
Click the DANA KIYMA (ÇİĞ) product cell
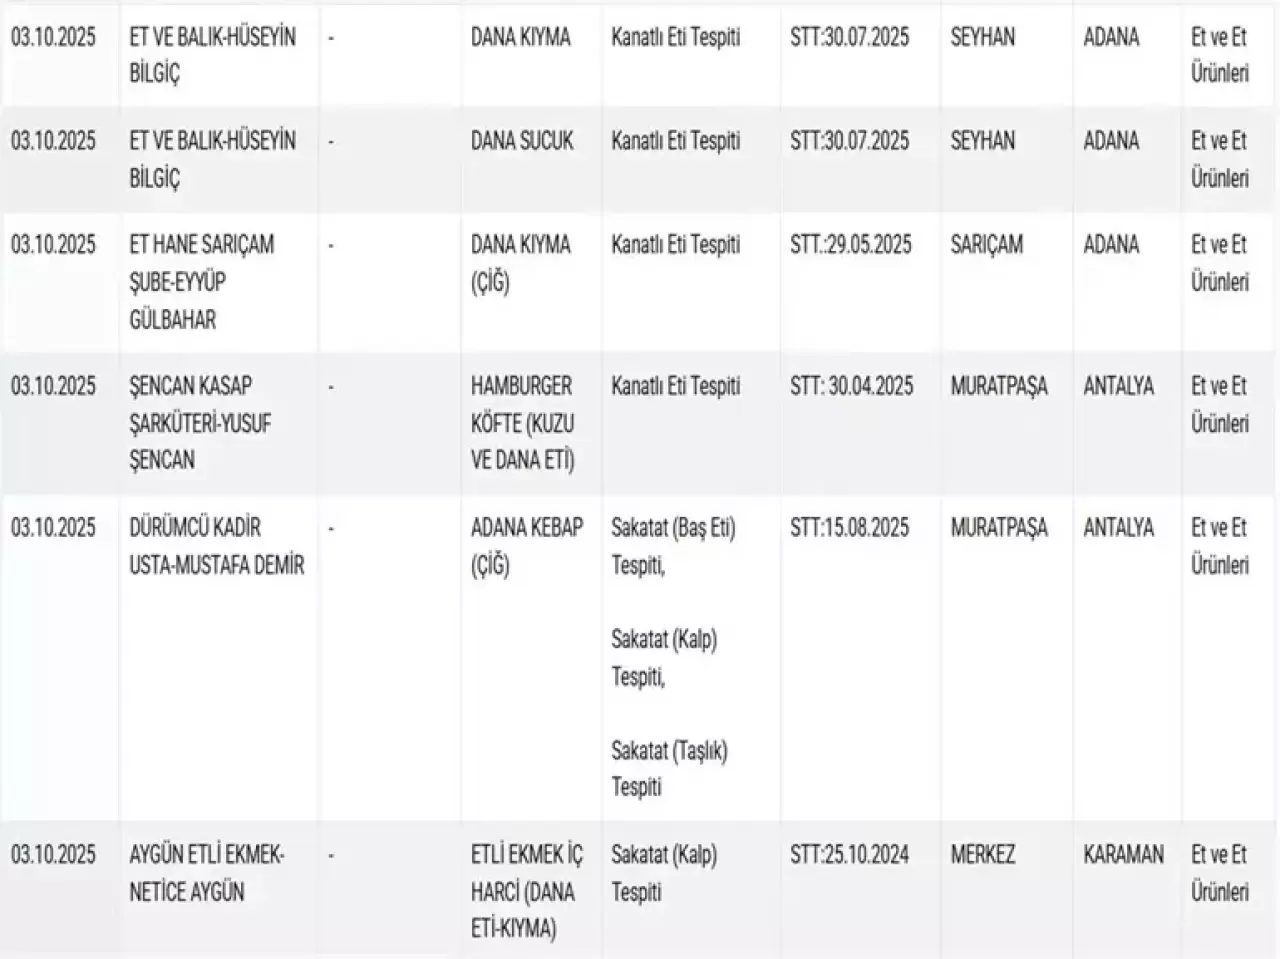(520, 263)
